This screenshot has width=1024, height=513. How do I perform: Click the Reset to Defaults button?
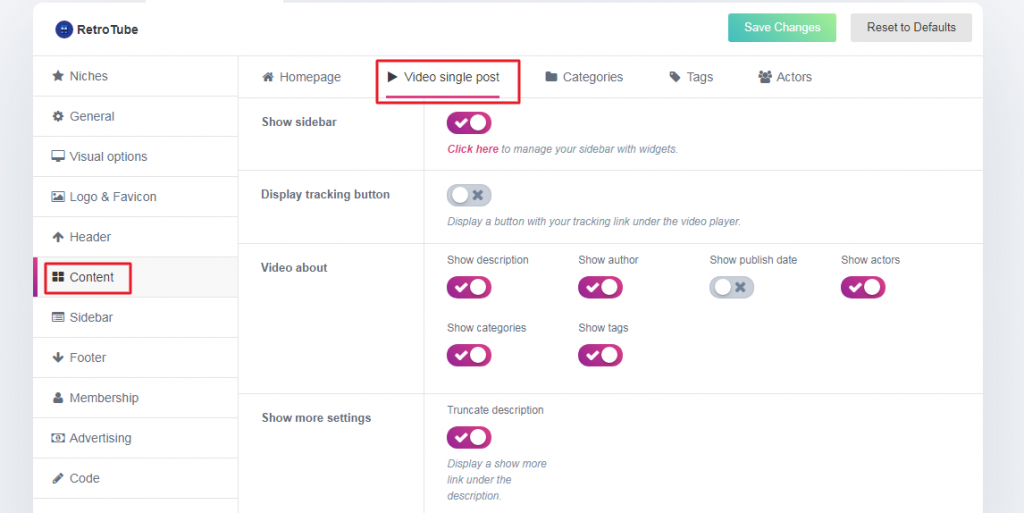(911, 27)
